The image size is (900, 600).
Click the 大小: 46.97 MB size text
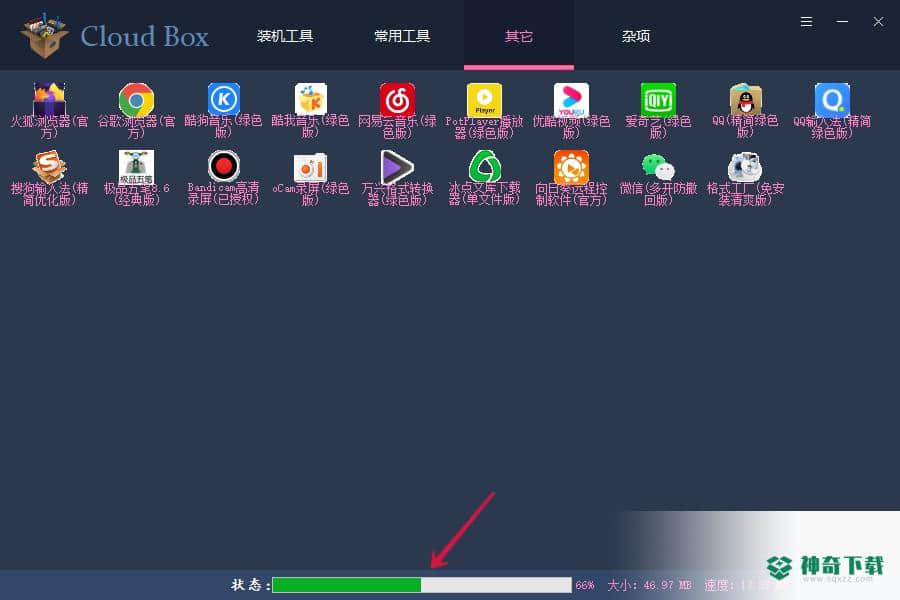[649, 585]
